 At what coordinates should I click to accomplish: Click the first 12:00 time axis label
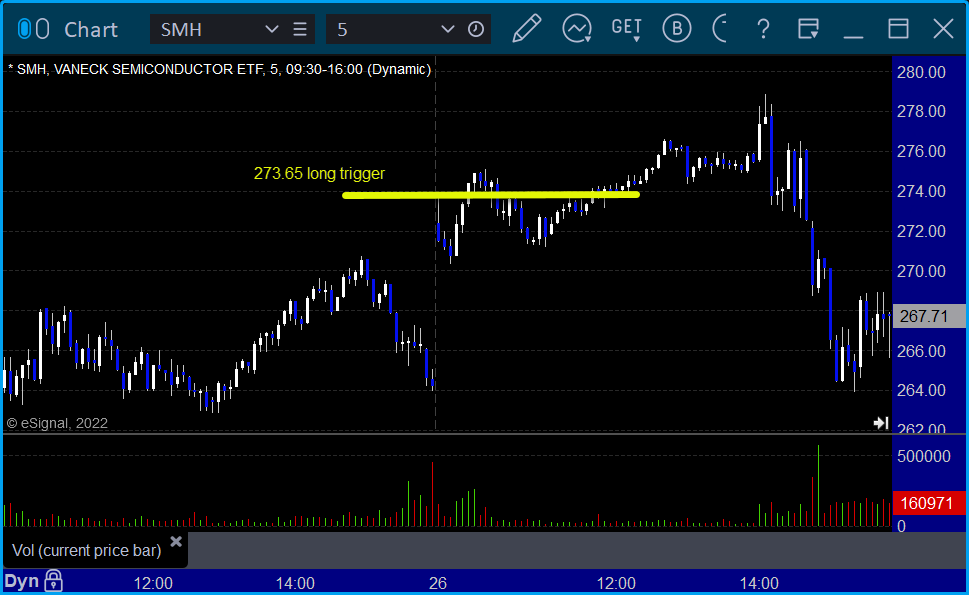(153, 583)
